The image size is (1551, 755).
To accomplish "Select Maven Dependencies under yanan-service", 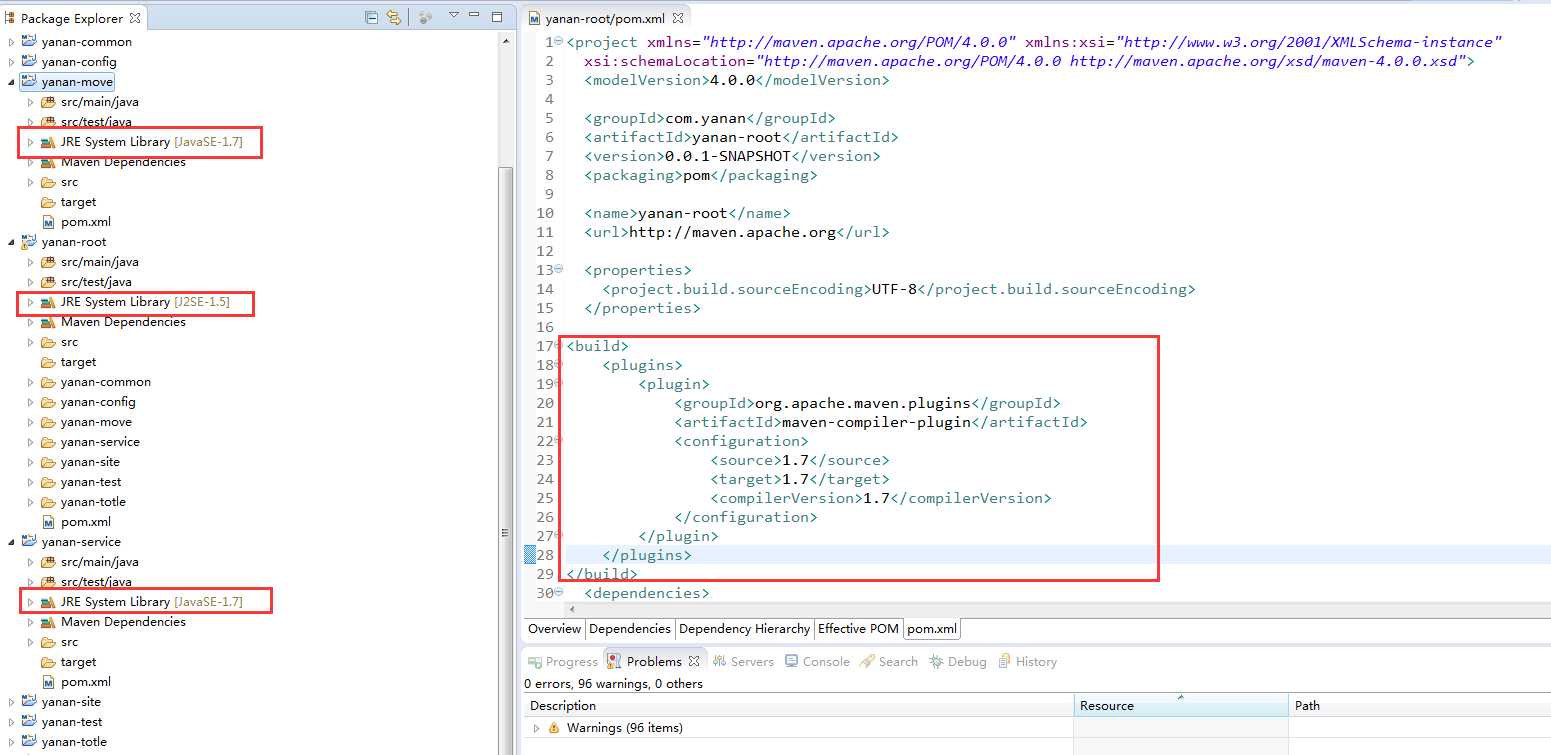I will tap(123, 622).
